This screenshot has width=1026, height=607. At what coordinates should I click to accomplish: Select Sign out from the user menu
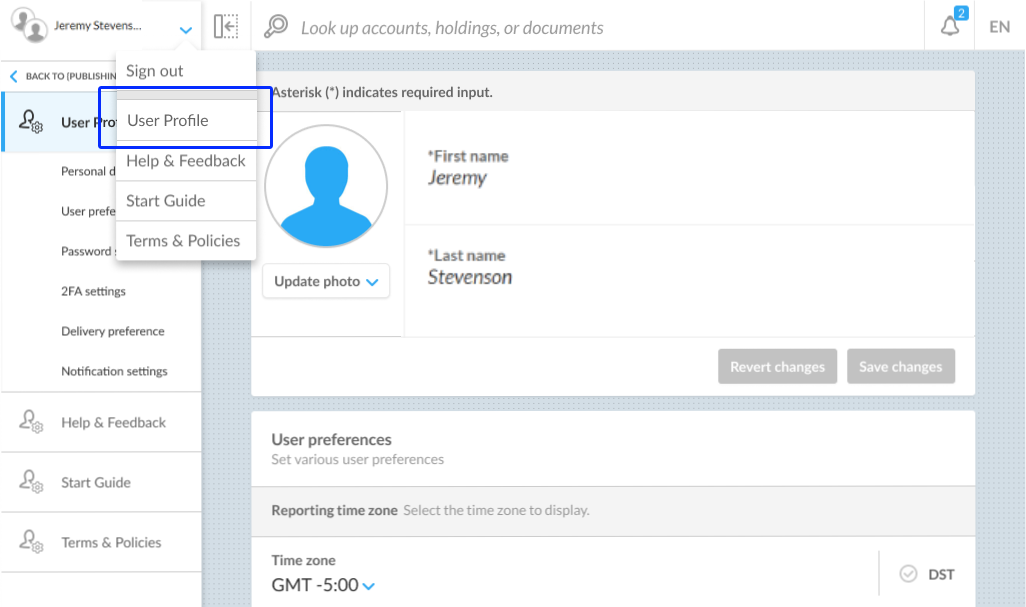tap(155, 71)
